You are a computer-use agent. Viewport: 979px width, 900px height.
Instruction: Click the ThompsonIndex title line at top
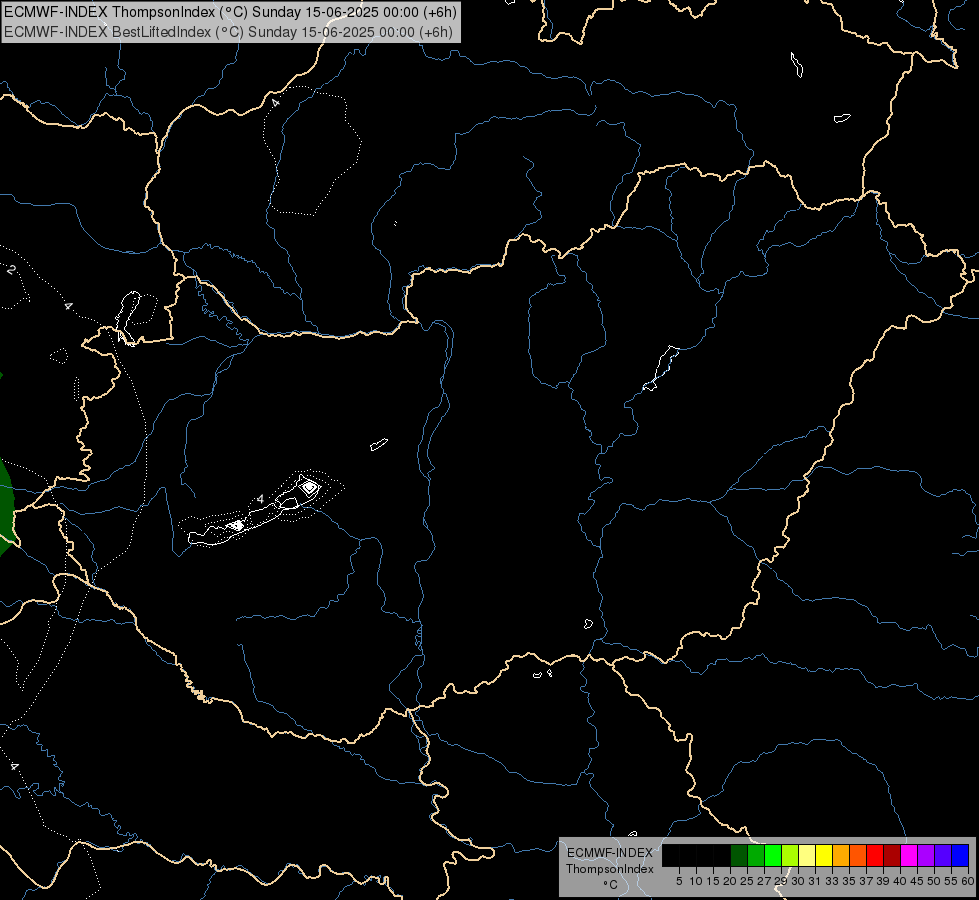pyautogui.click(x=230, y=12)
